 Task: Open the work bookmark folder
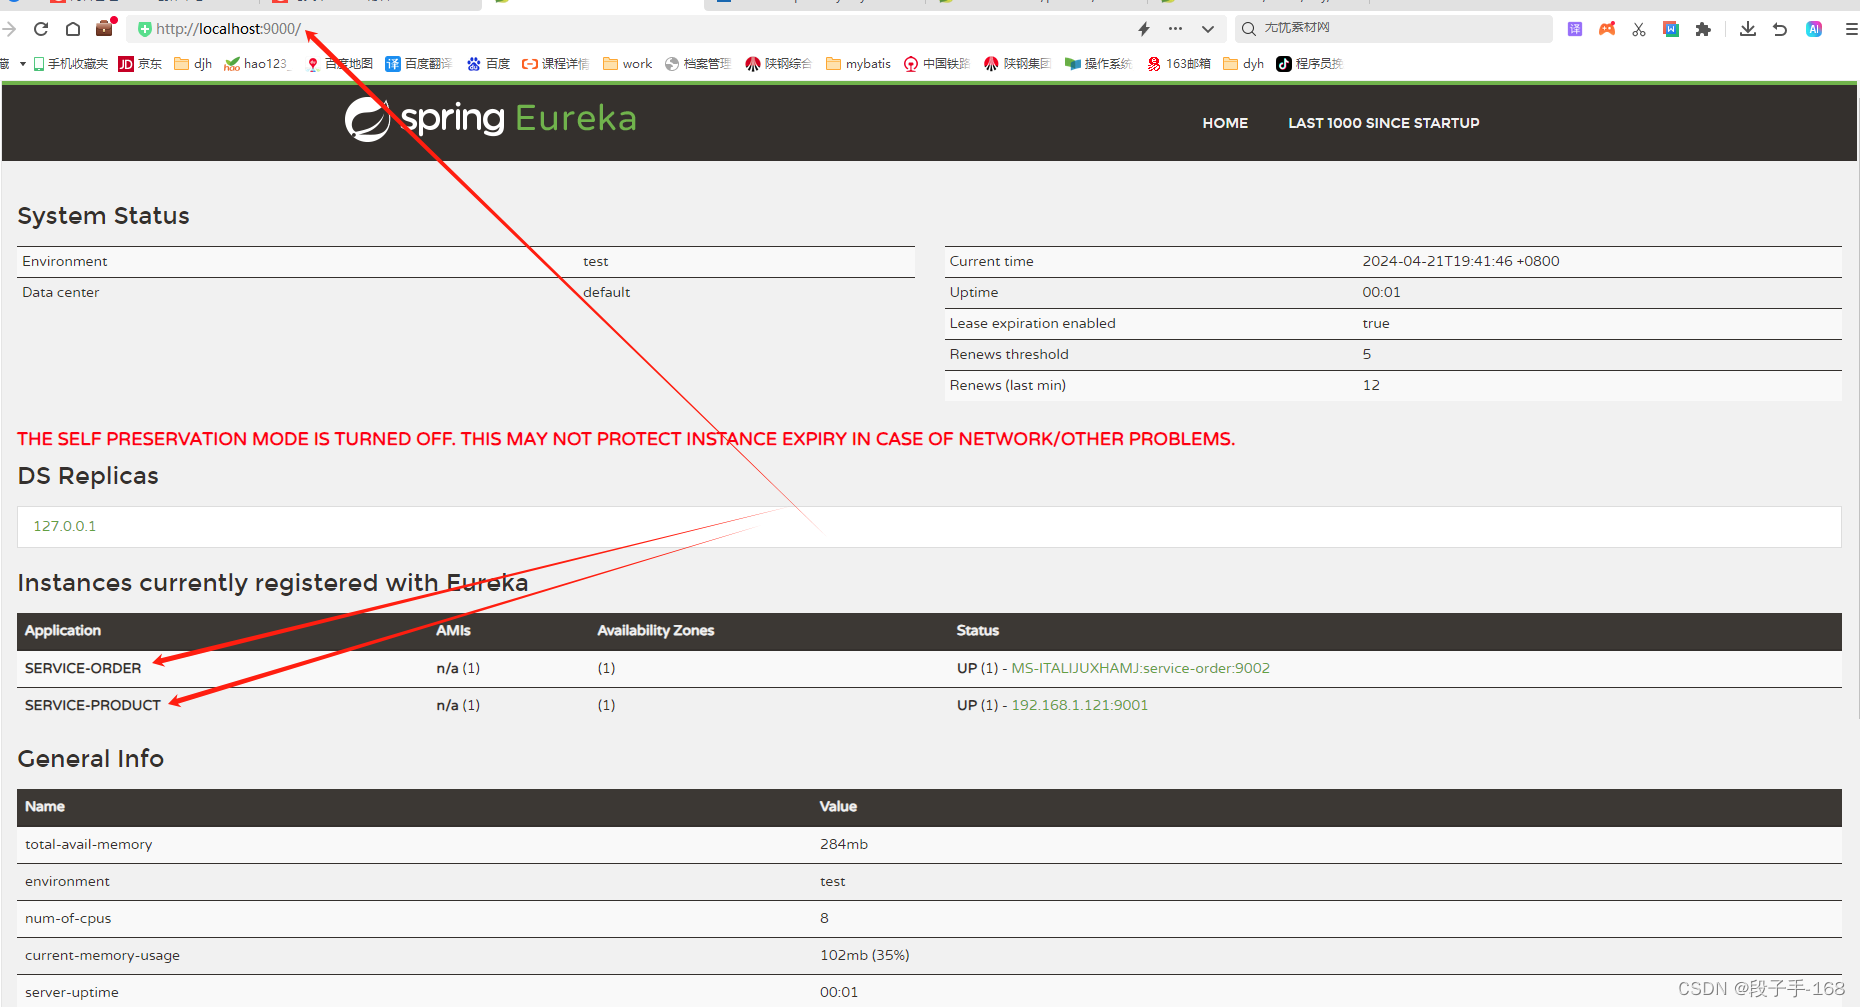coord(627,63)
